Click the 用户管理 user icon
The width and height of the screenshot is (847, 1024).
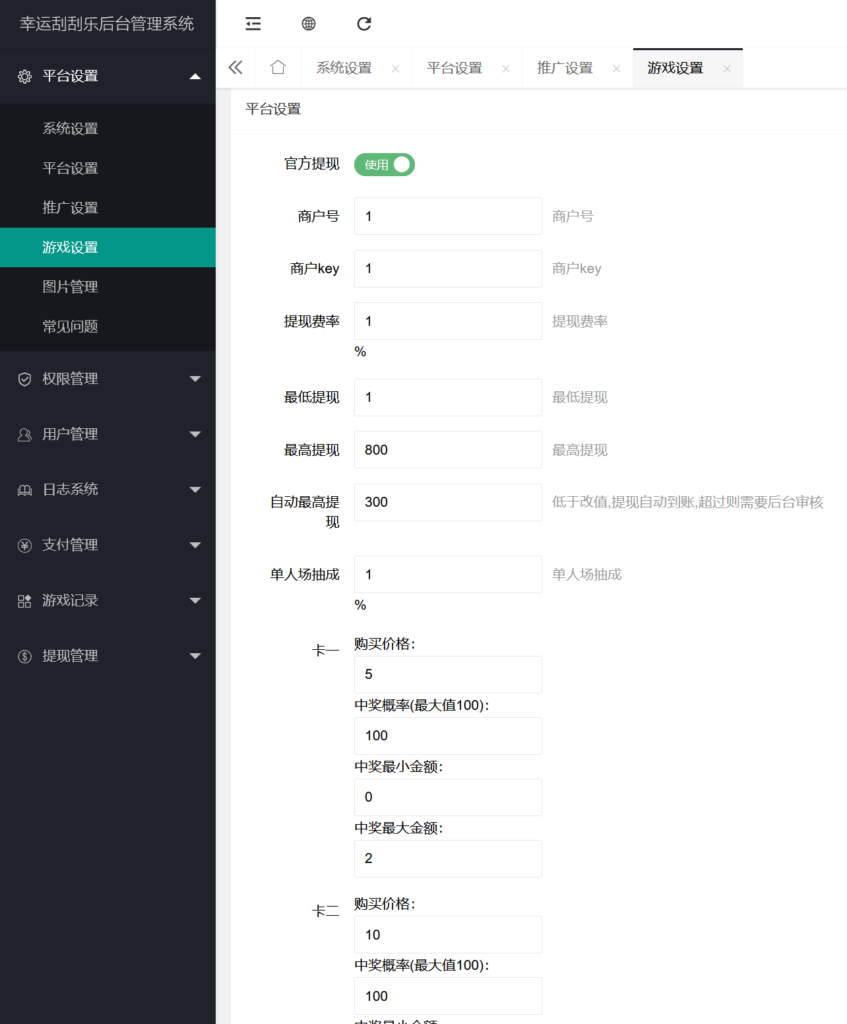click(x=25, y=434)
